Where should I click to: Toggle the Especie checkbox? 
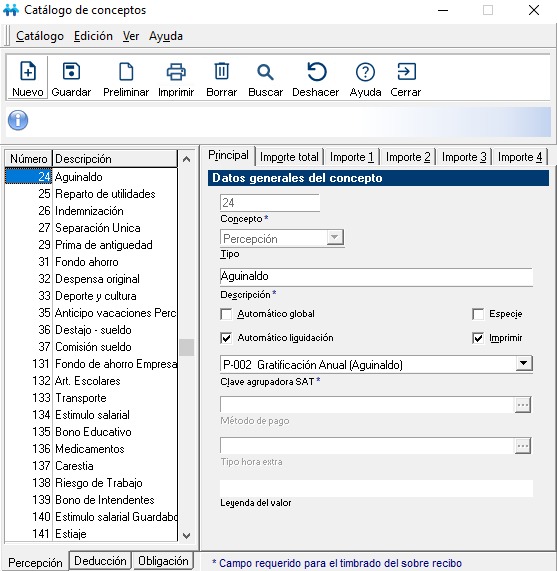[478, 314]
